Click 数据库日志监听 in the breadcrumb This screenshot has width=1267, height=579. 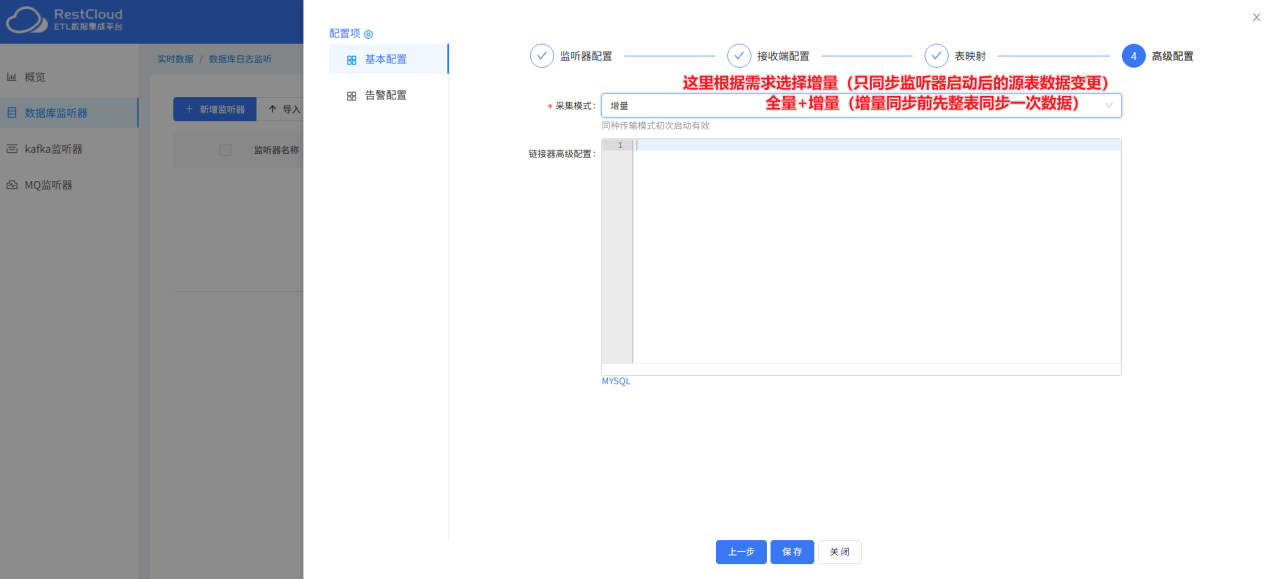tap(240, 59)
